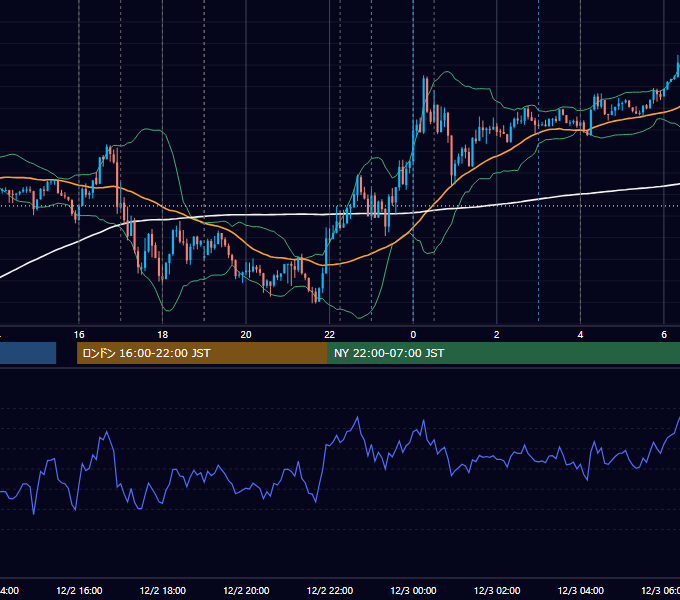Screen dimensions: 680x600
Task: Click the 16 hour label on the time axis
Action: [x=79, y=335]
